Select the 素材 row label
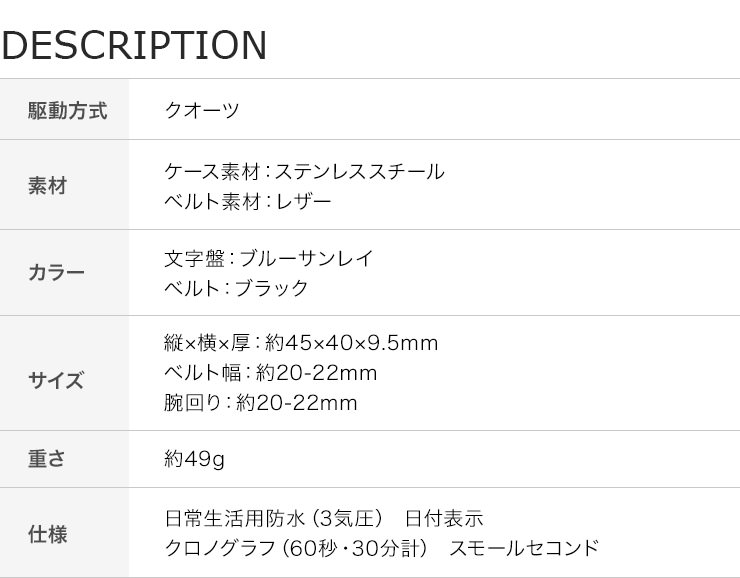This screenshot has width=740, height=578. 48,185
